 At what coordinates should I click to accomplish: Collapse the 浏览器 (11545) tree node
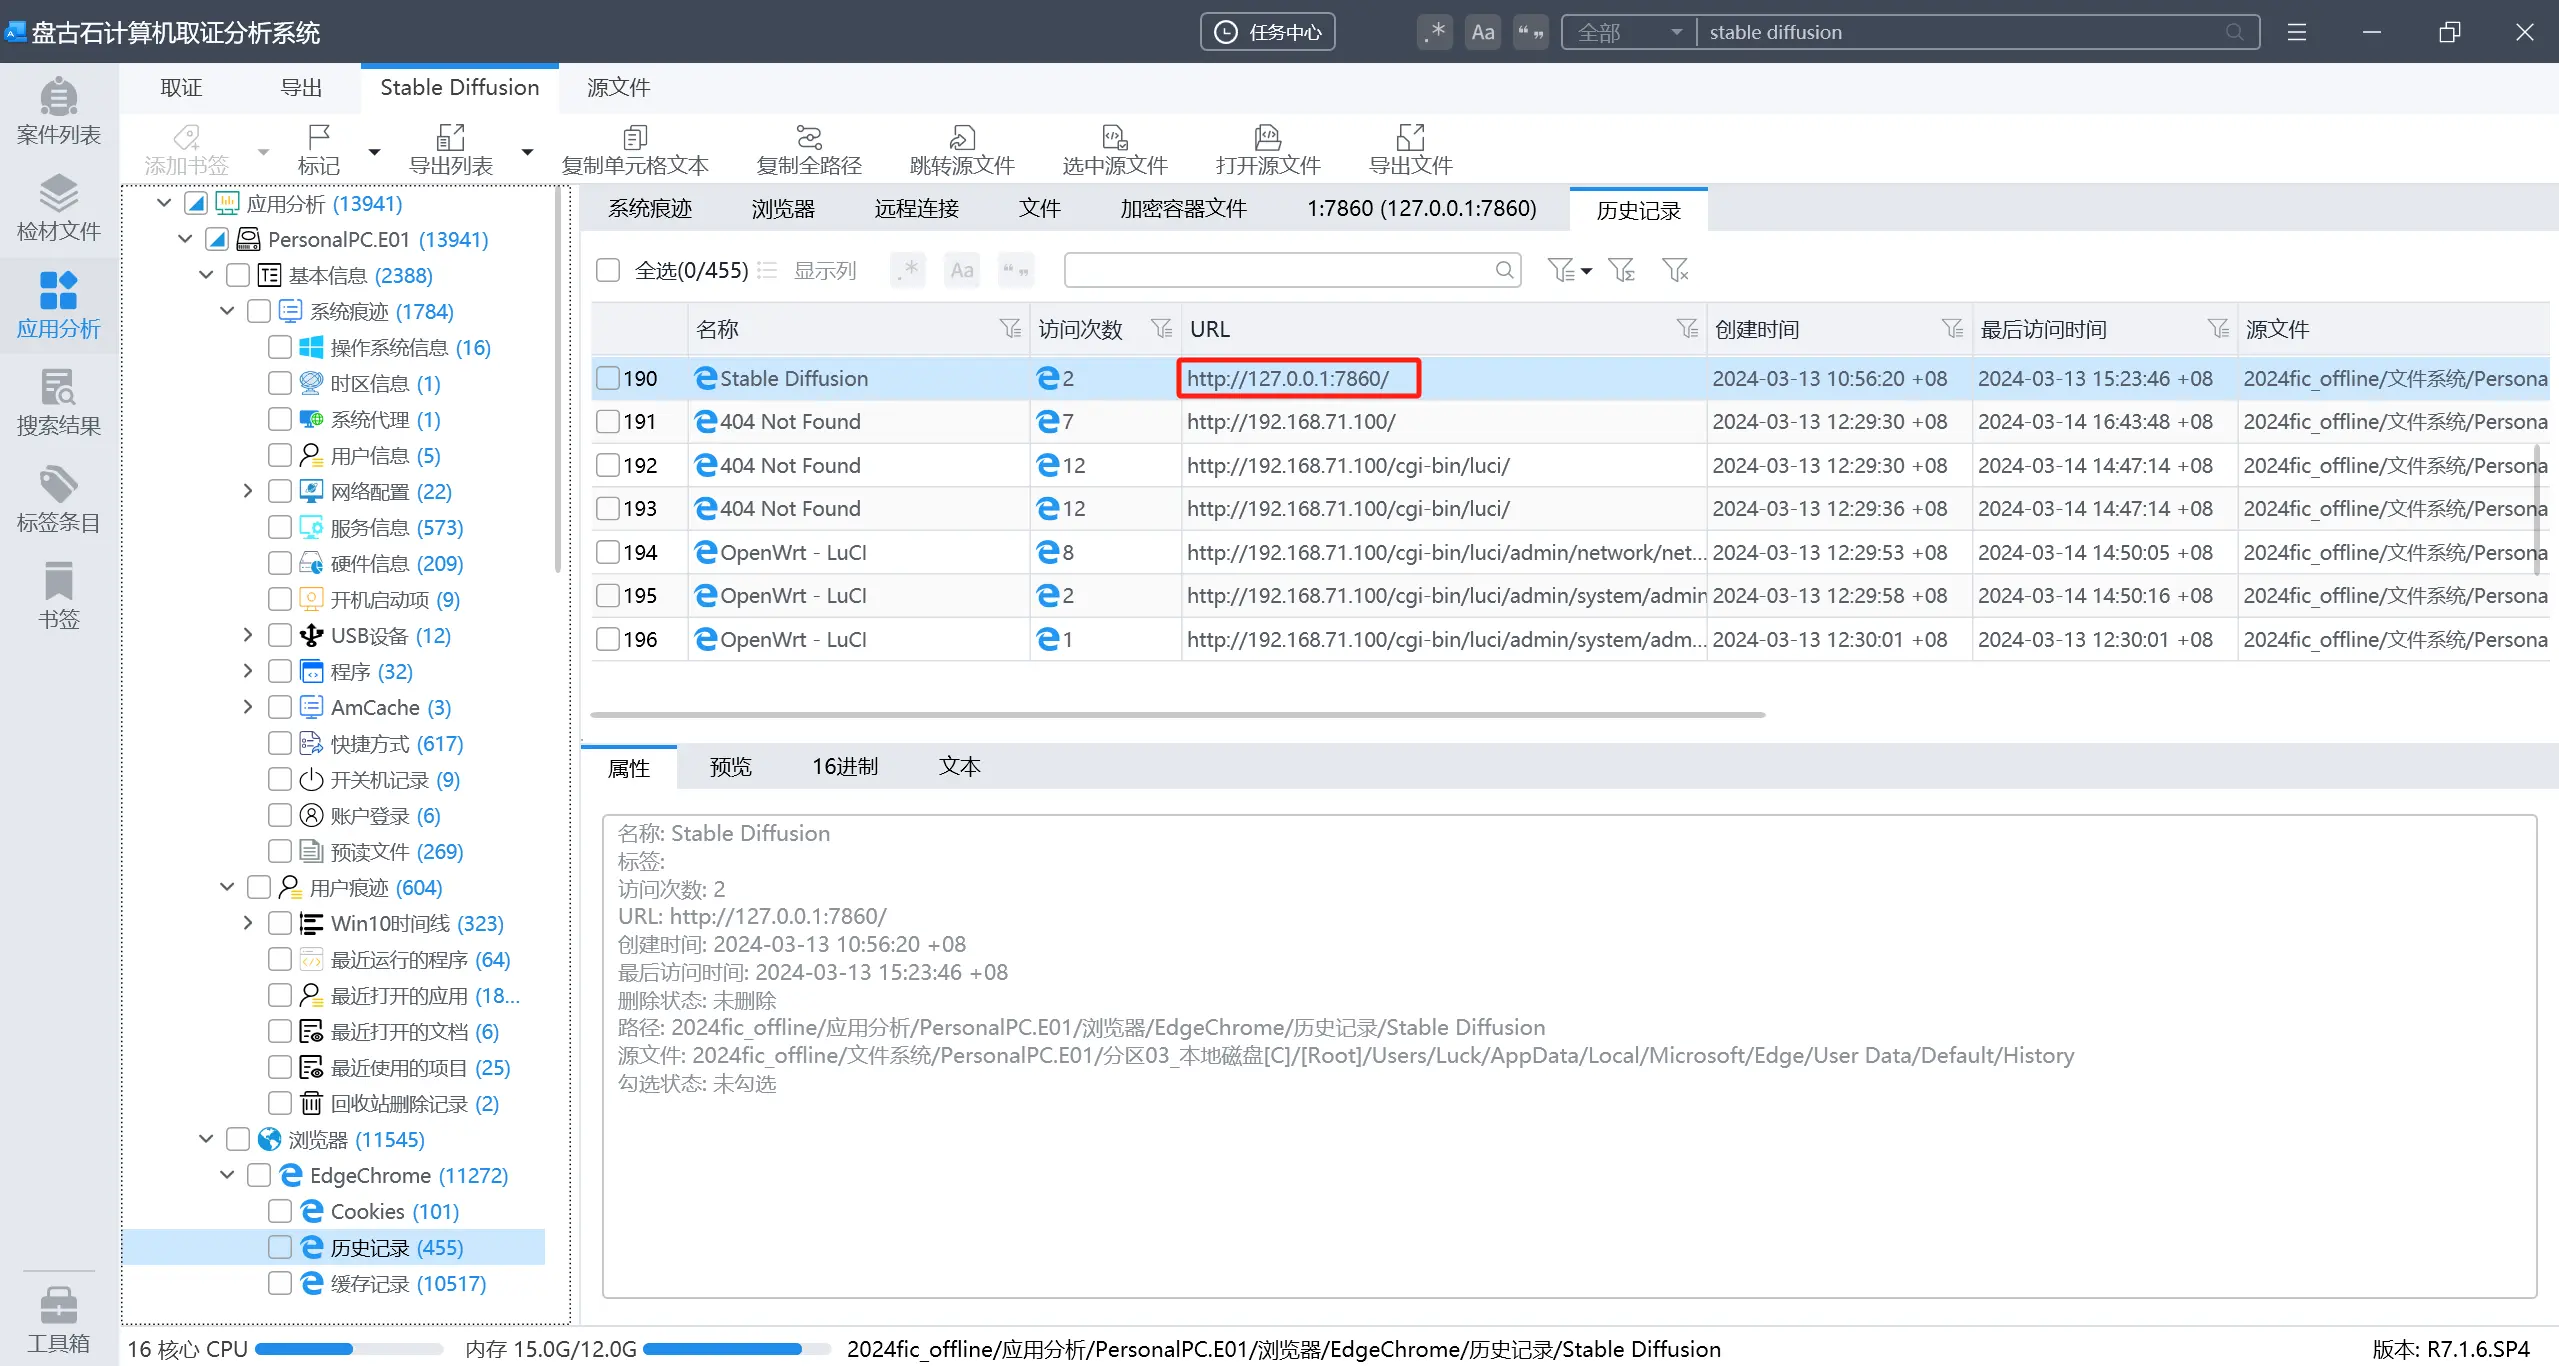(206, 1139)
